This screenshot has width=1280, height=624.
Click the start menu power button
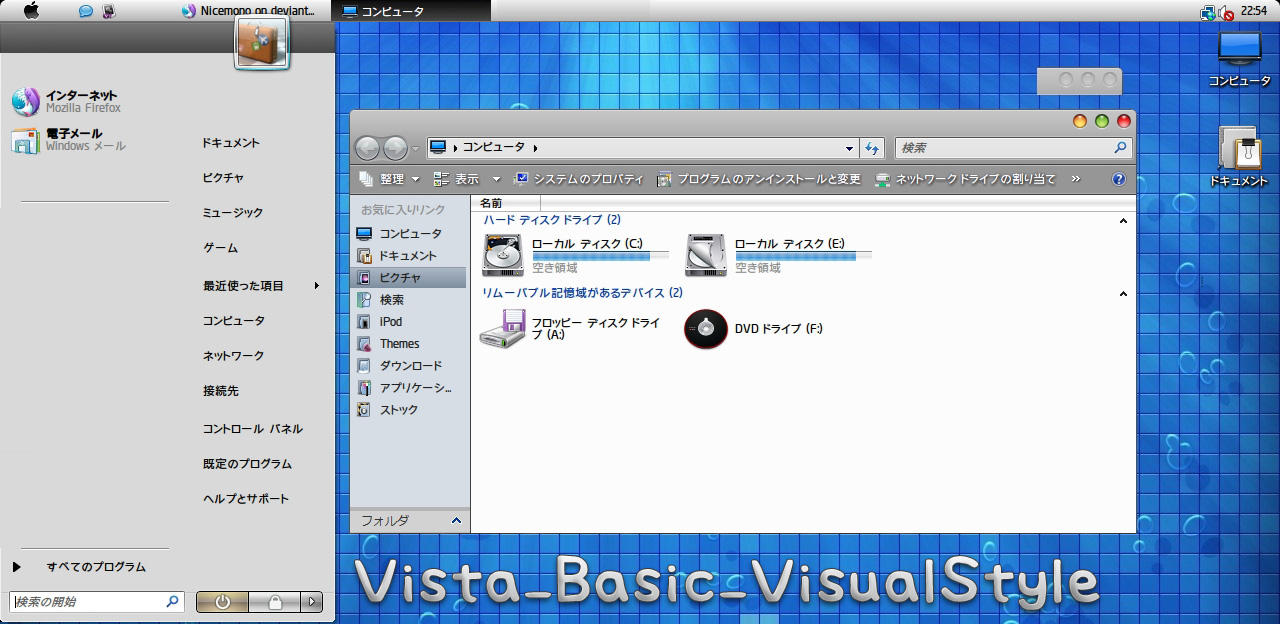pos(222,602)
